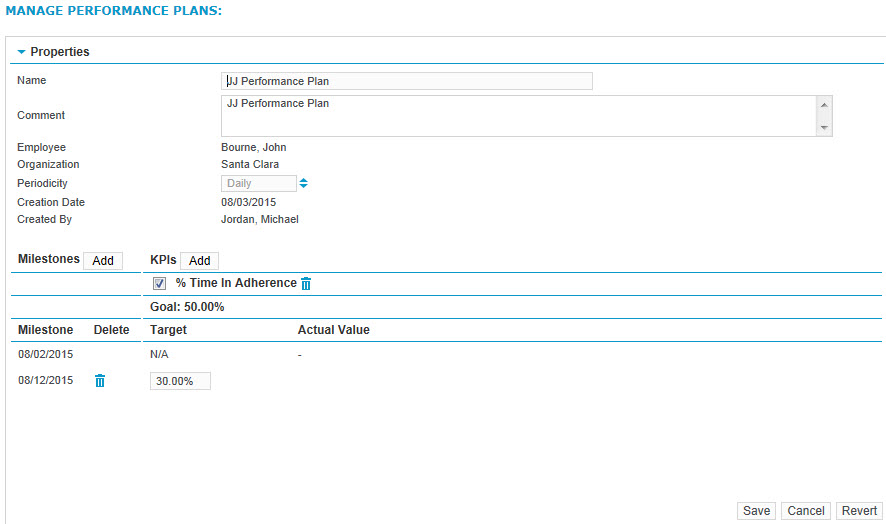The height and width of the screenshot is (524, 886).
Task: Edit the 30.00% target field
Action: coord(180,381)
